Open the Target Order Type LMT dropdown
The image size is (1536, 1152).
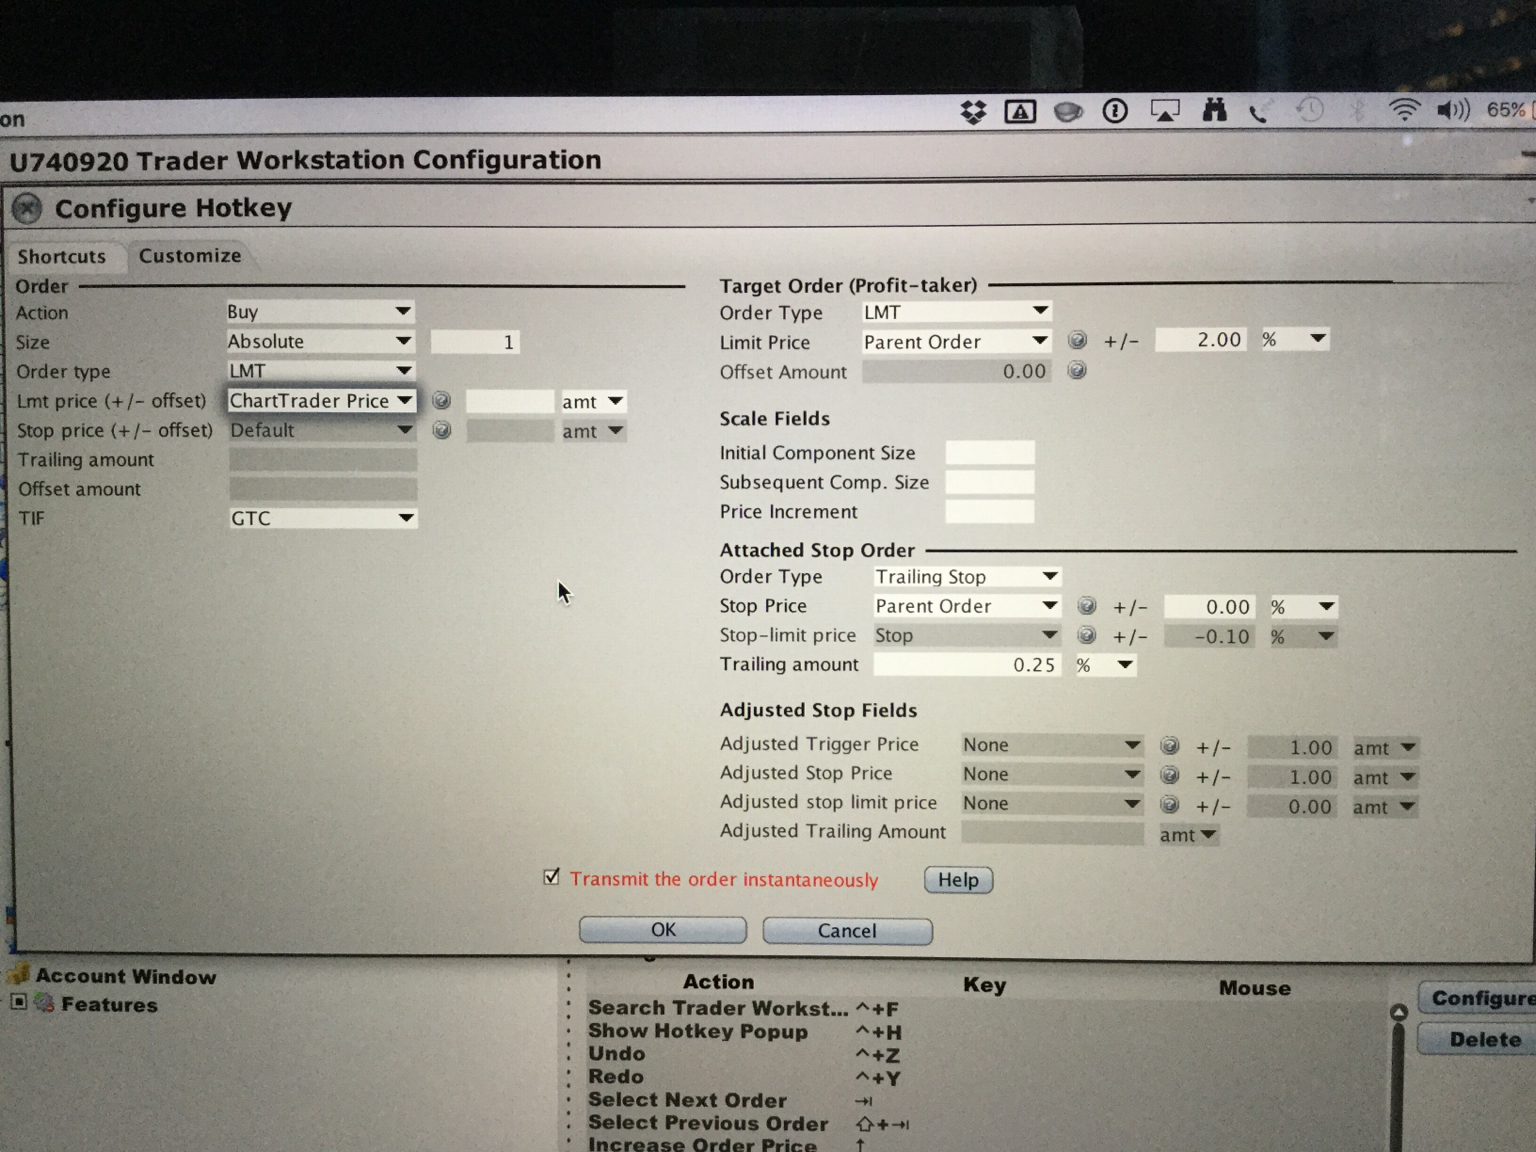(x=956, y=312)
